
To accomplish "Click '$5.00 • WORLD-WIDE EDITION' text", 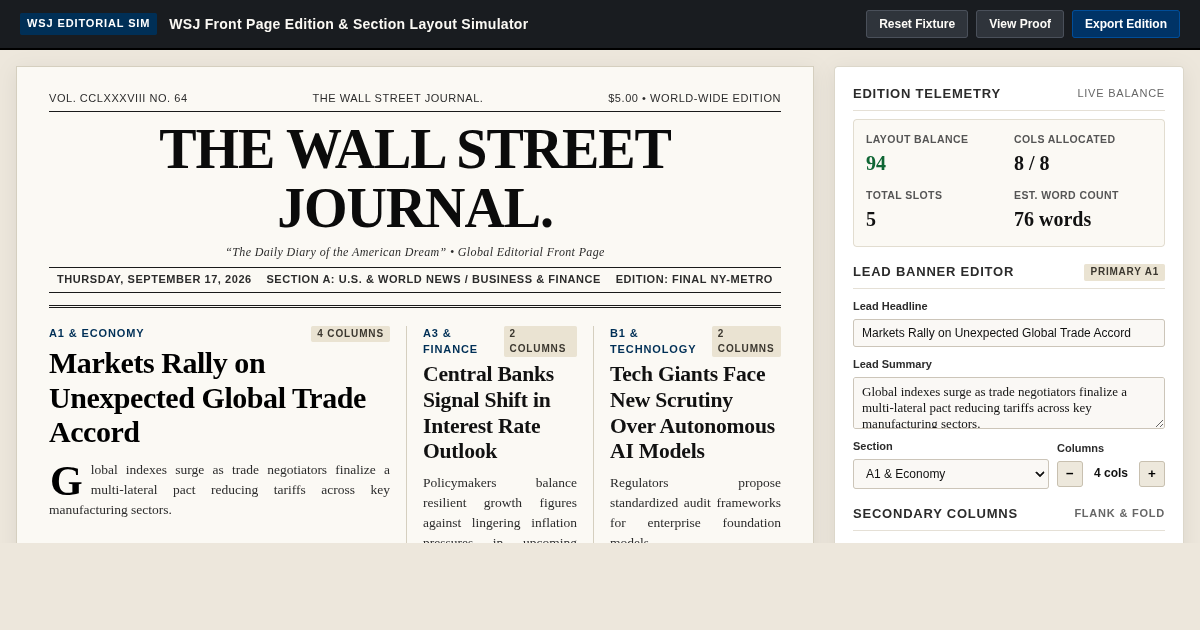I will tap(694, 98).
